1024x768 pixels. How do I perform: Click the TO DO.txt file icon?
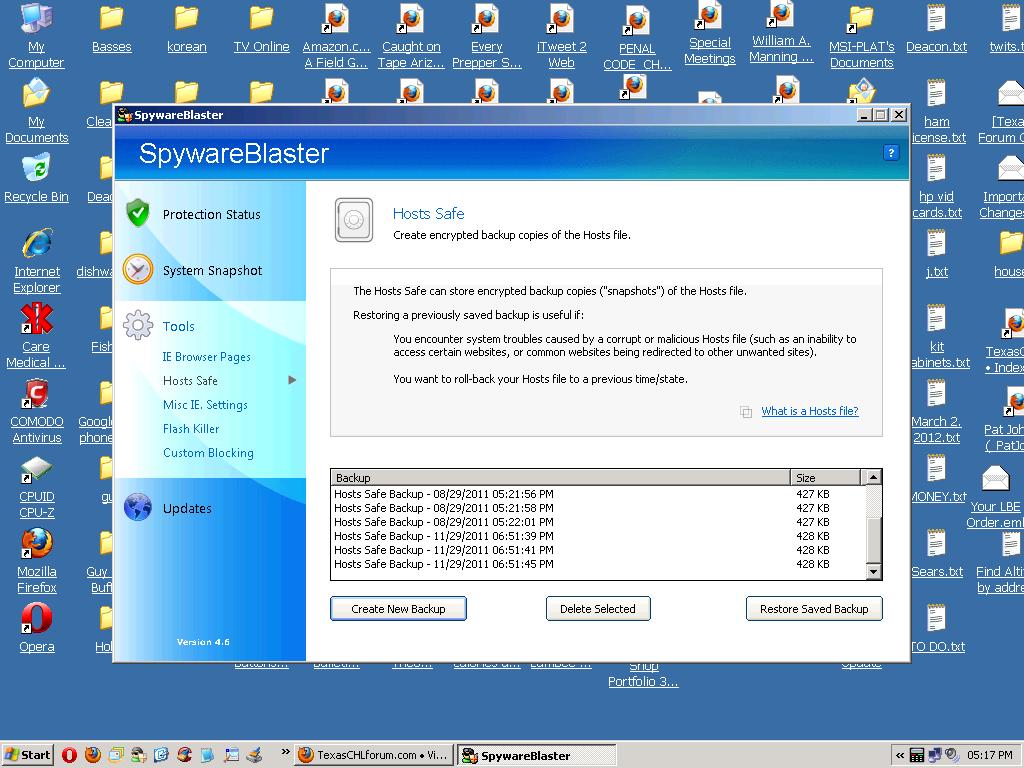936,618
